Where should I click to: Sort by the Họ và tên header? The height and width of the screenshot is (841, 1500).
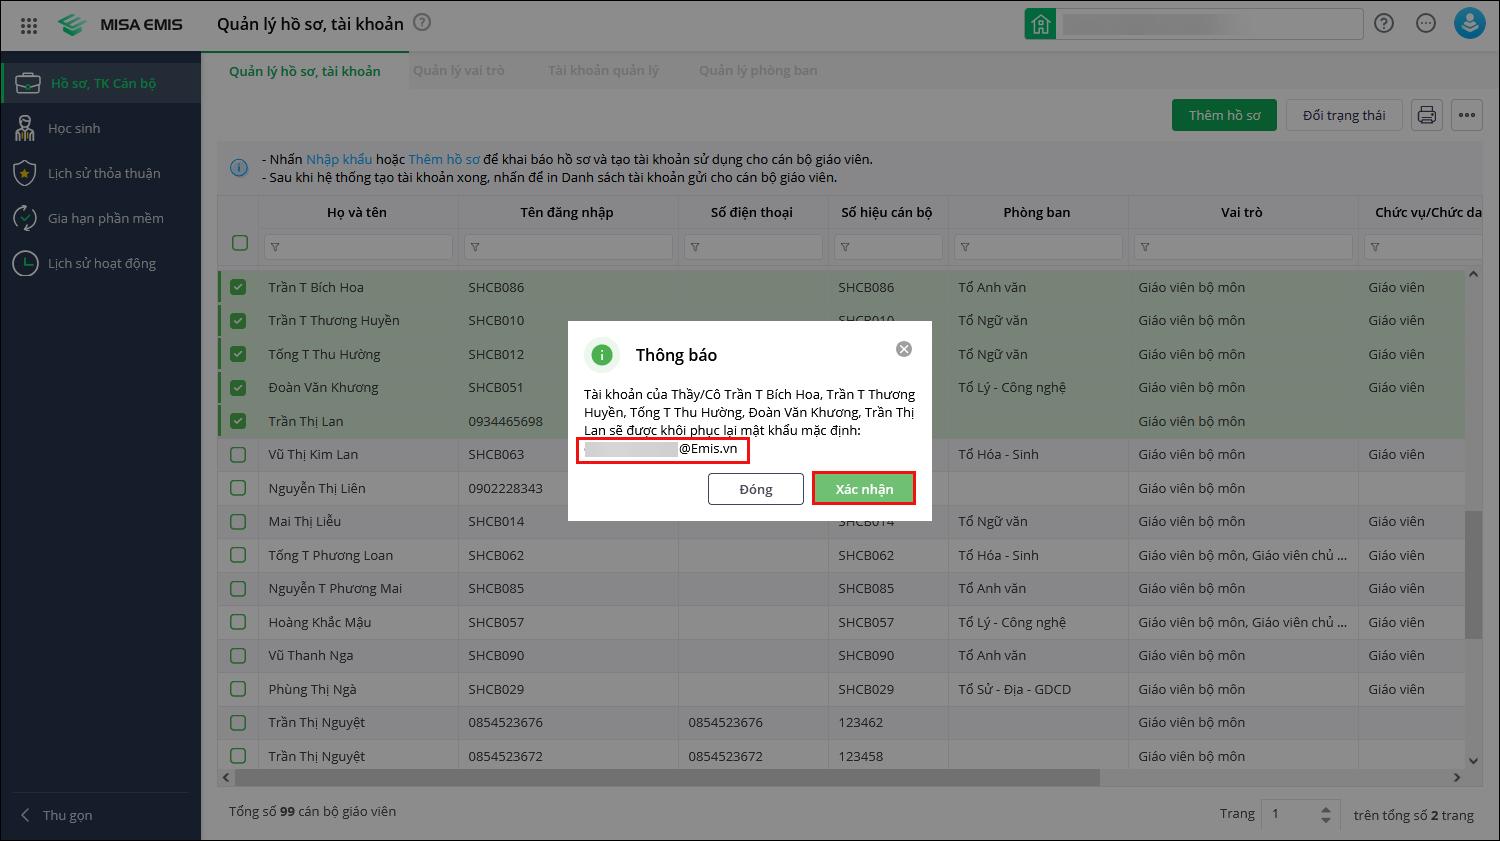tap(357, 212)
